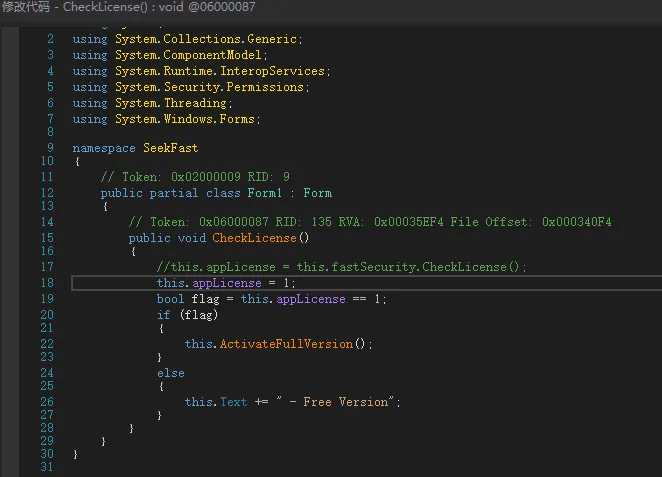Viewport: 662px width, 477px height.
Task: Click 'public partial class' keywords on line 12
Action: pyautogui.click(x=171, y=193)
